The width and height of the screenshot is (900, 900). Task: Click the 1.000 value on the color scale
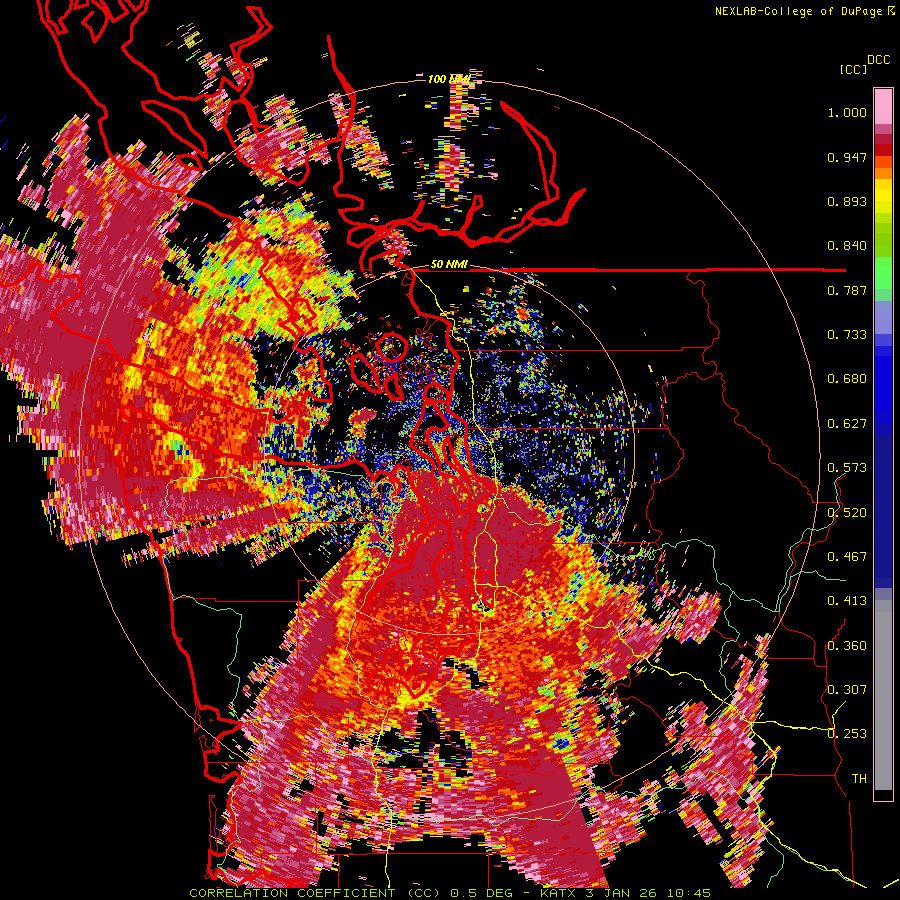847,112
